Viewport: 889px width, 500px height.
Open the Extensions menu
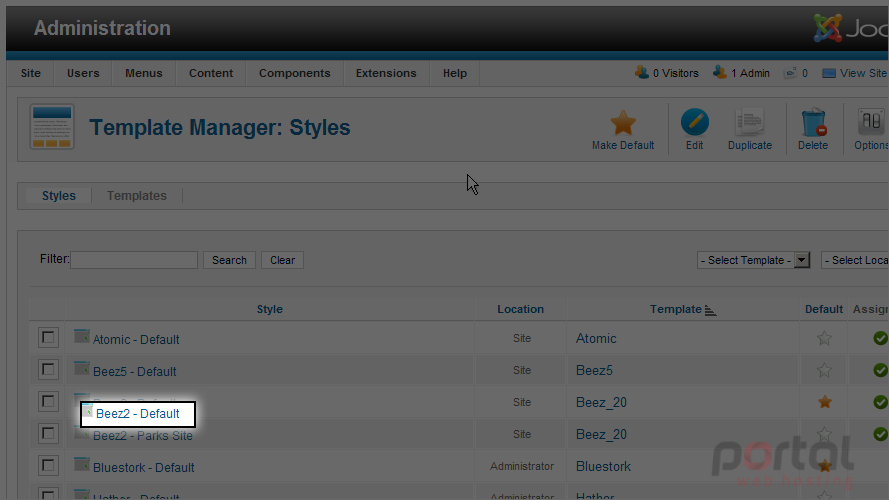(386, 73)
